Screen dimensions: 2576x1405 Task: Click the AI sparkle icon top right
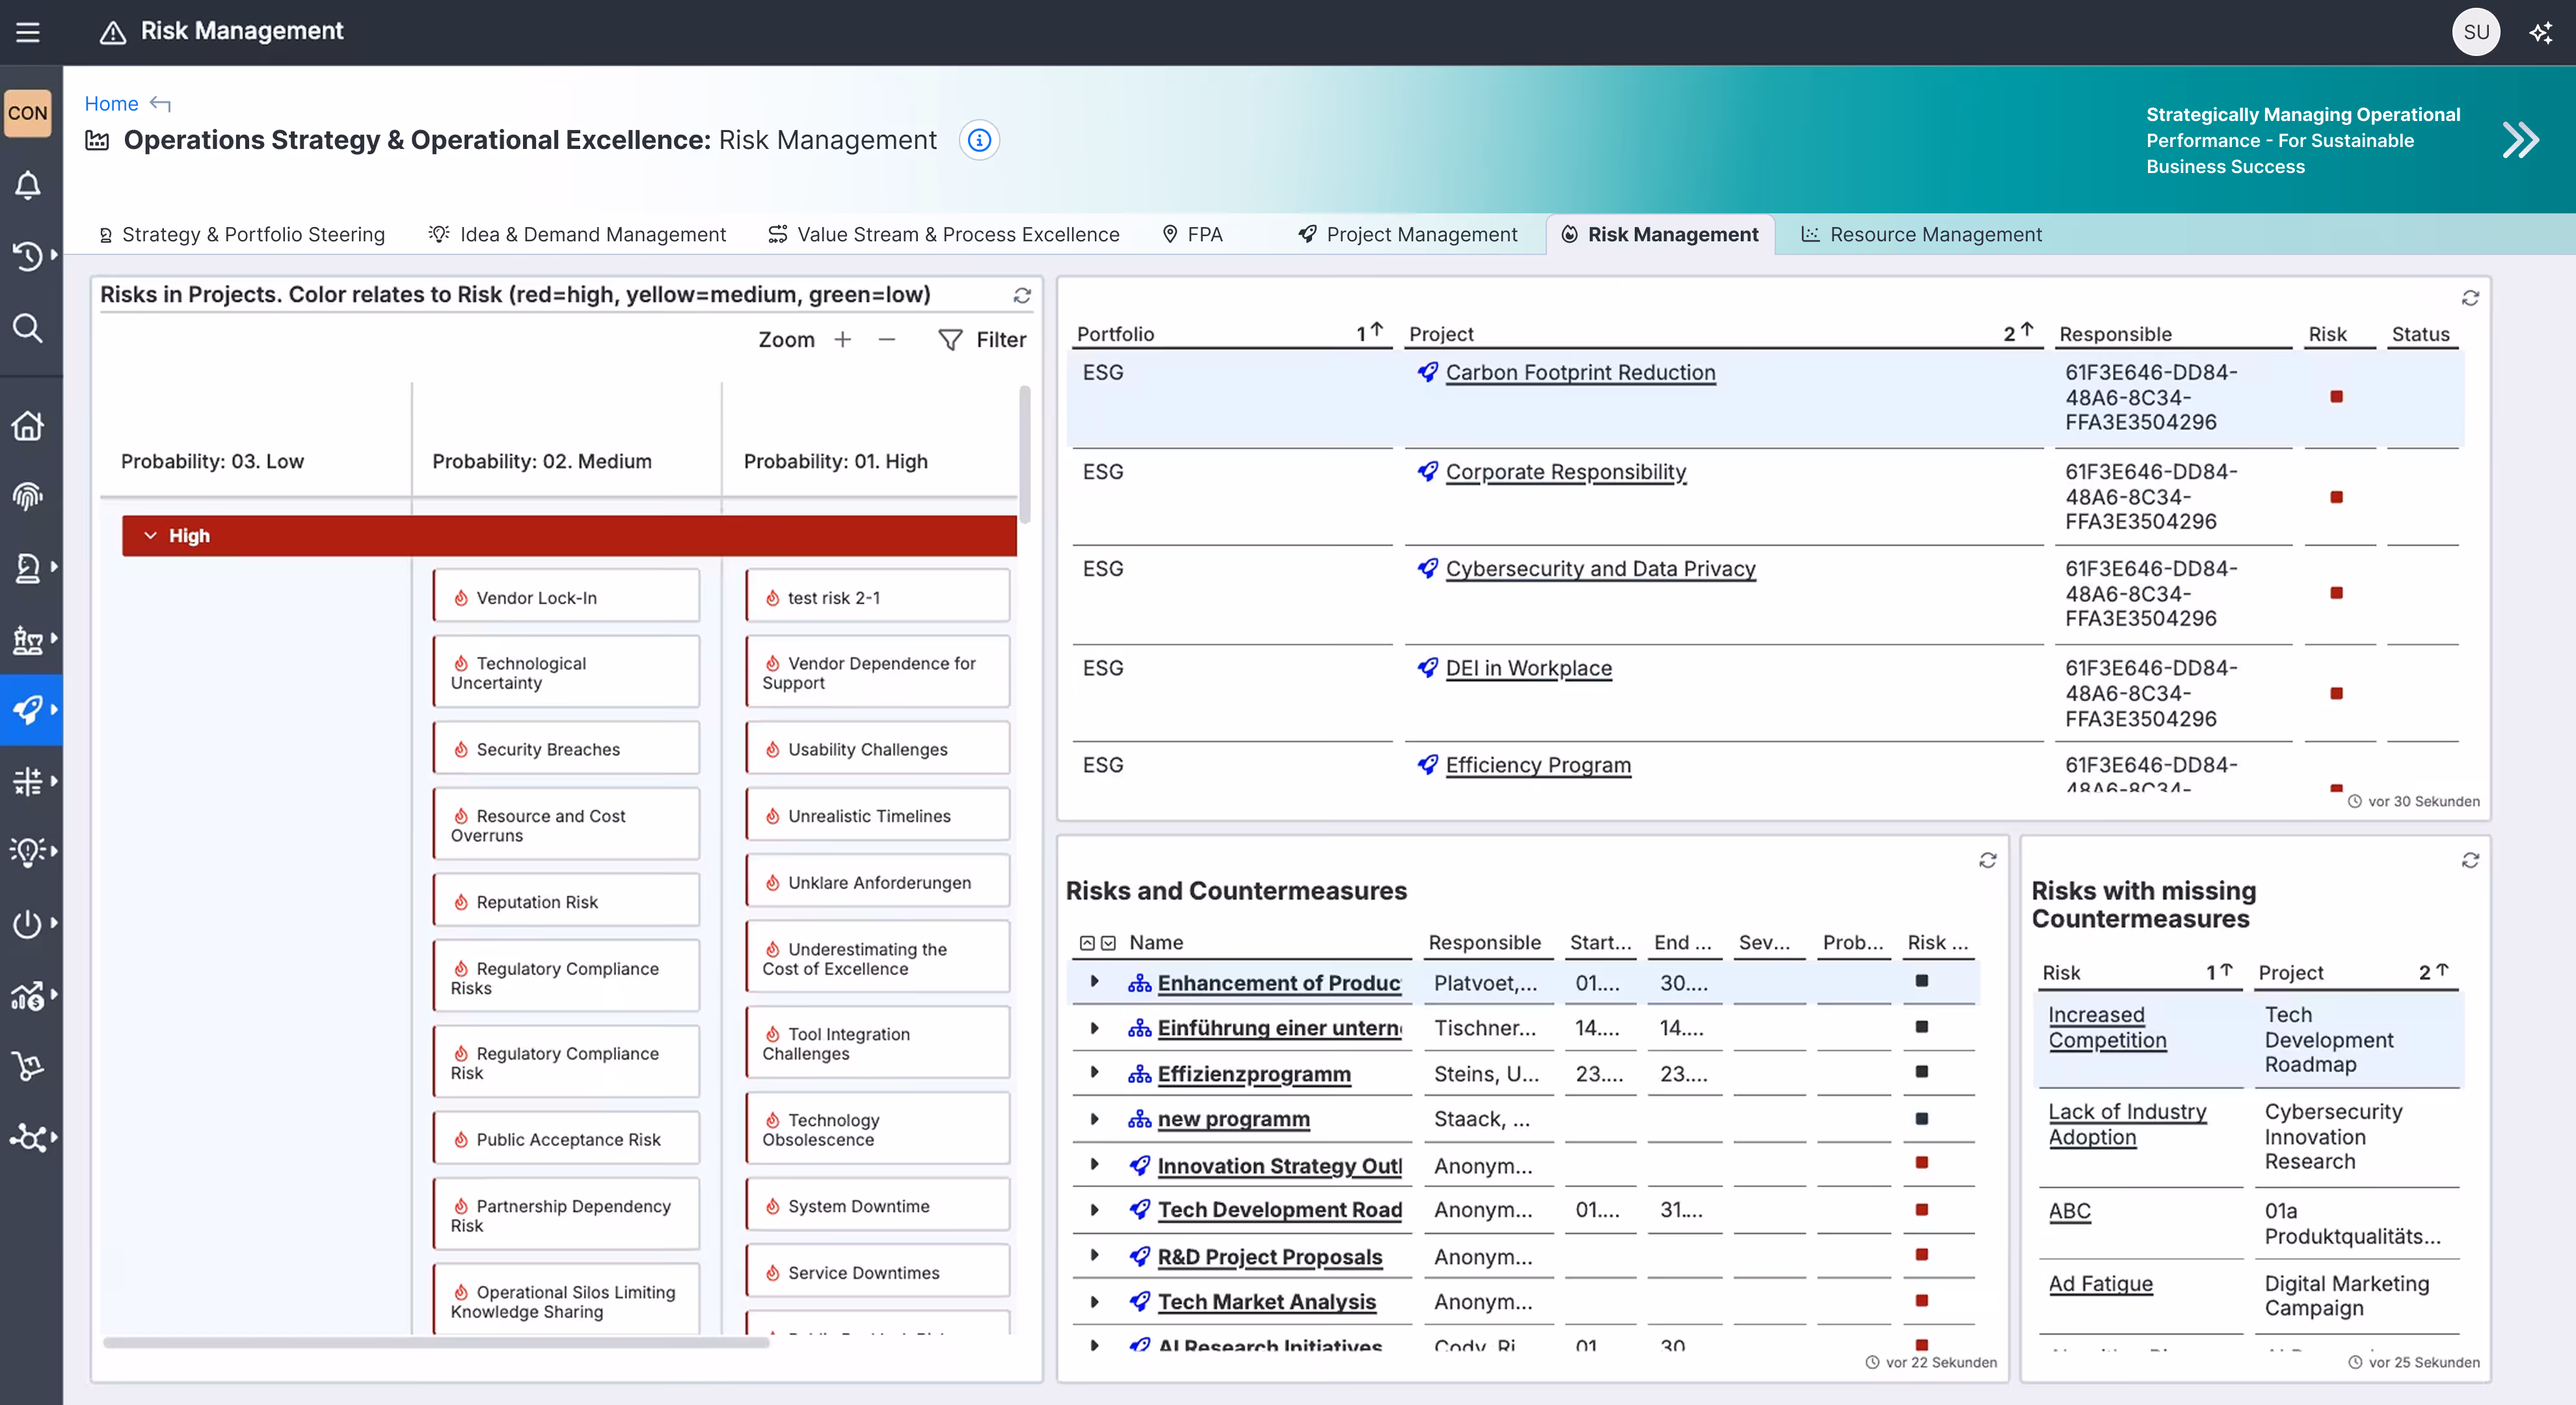coord(2541,32)
